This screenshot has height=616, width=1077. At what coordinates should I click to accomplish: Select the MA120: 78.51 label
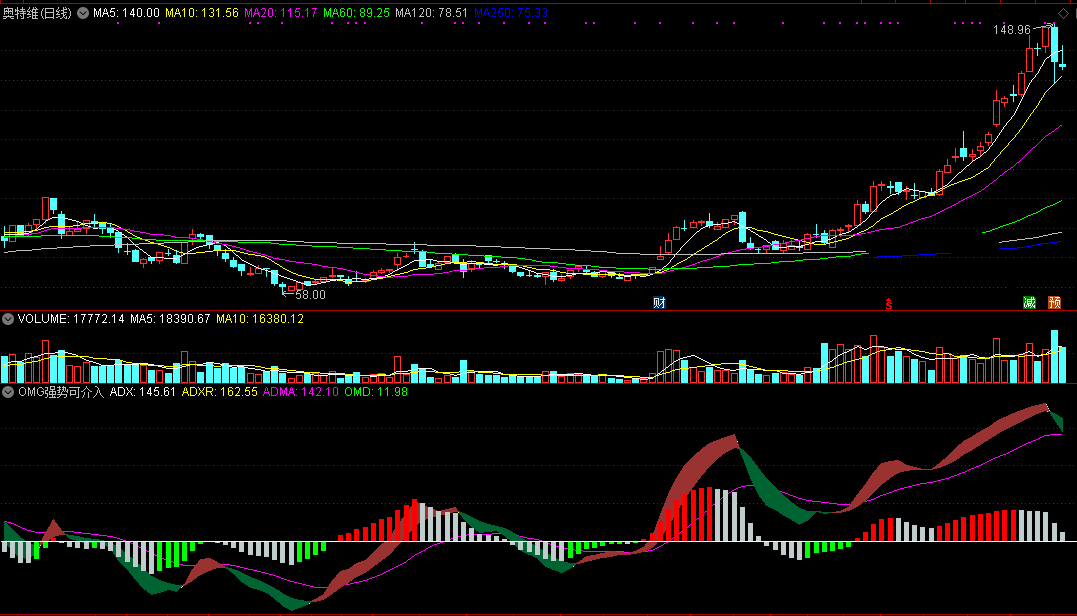[431, 13]
